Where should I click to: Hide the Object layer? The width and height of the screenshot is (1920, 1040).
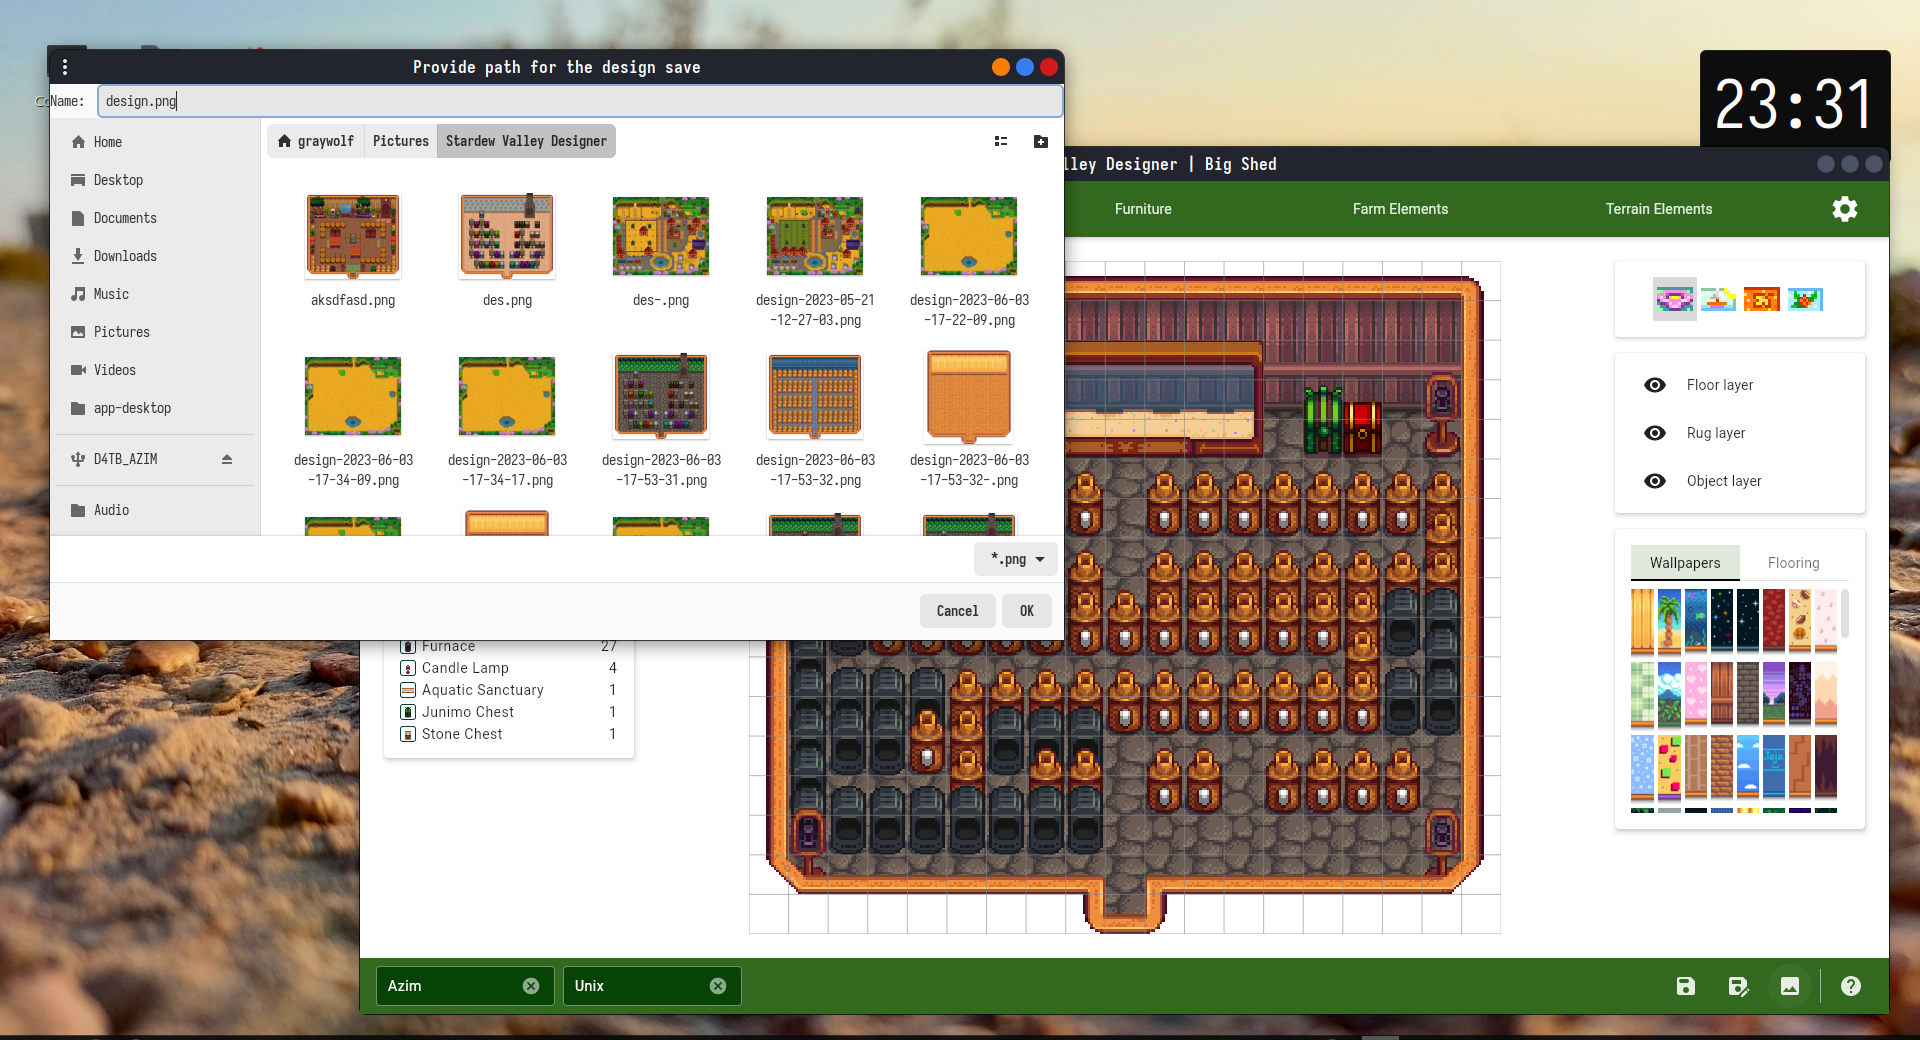coord(1655,481)
